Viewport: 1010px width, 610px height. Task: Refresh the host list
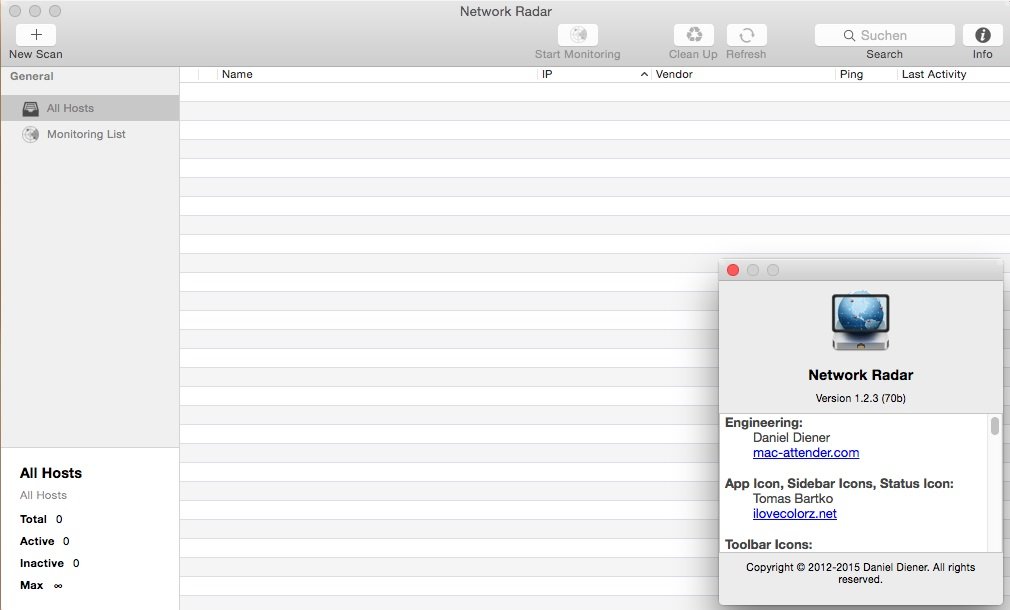pos(746,35)
